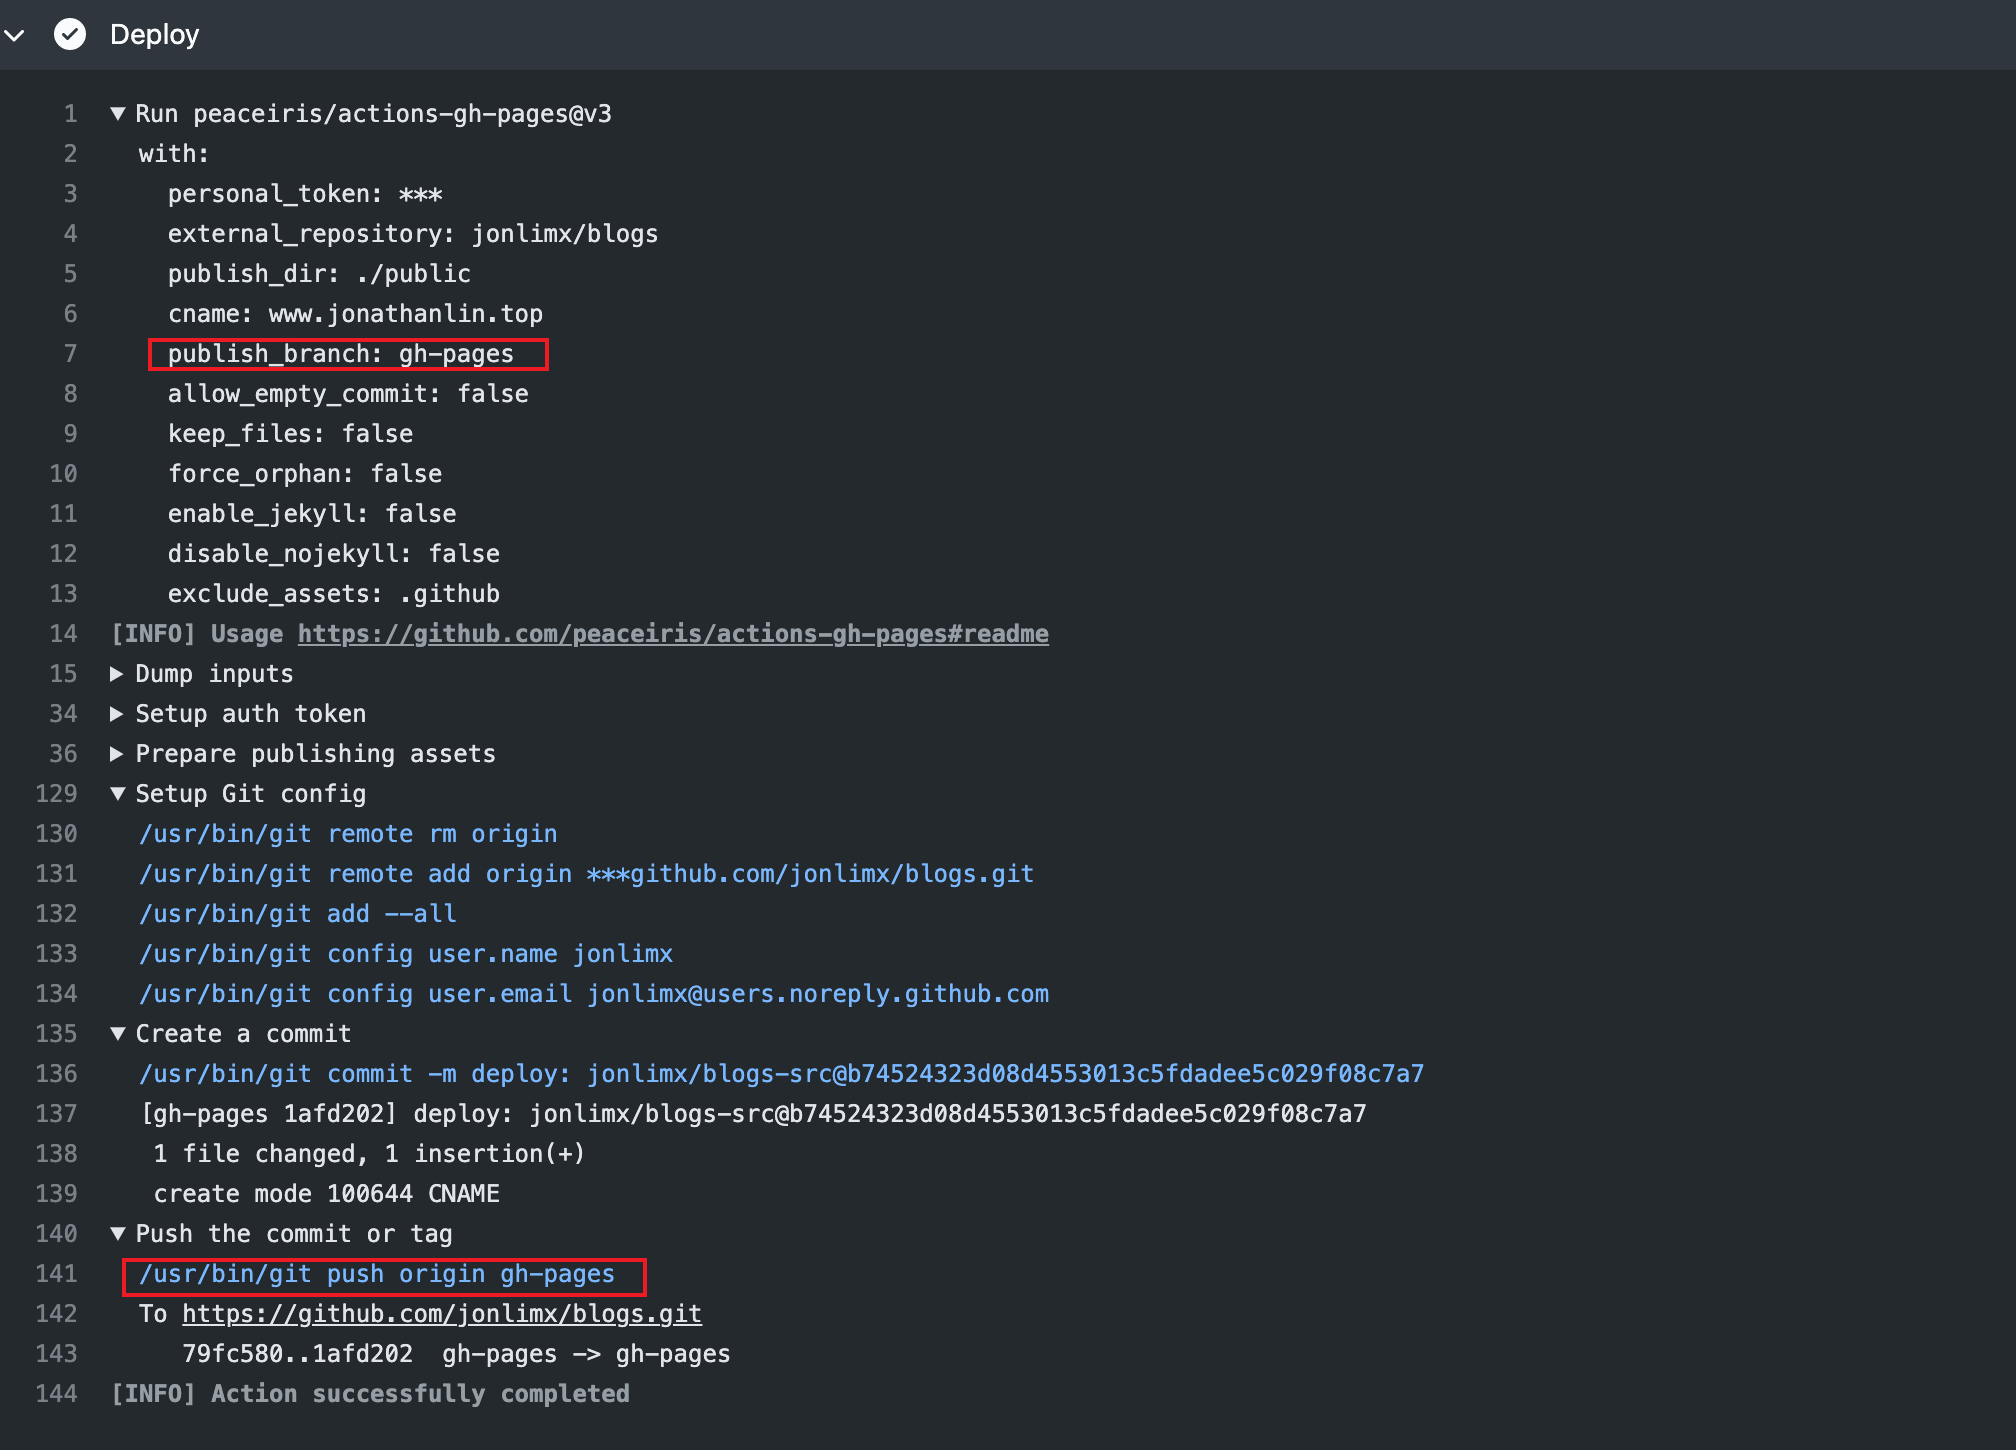This screenshot has height=1450, width=2016.
Task: Click 'disable_nojekyll: false' line
Action: pos(334,554)
